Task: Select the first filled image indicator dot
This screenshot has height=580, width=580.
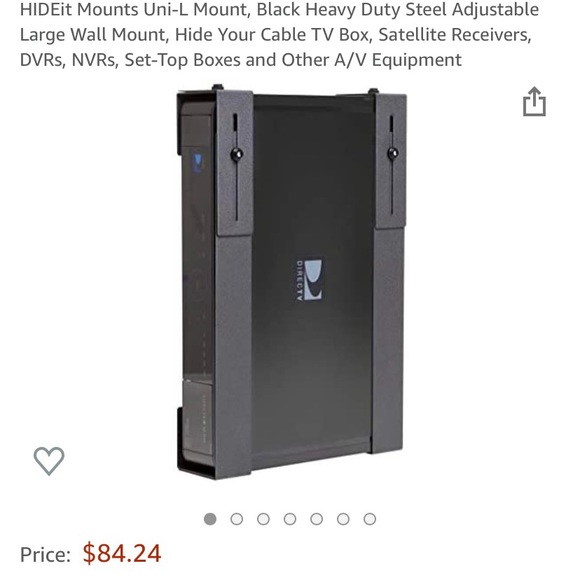Action: pyautogui.click(x=210, y=519)
